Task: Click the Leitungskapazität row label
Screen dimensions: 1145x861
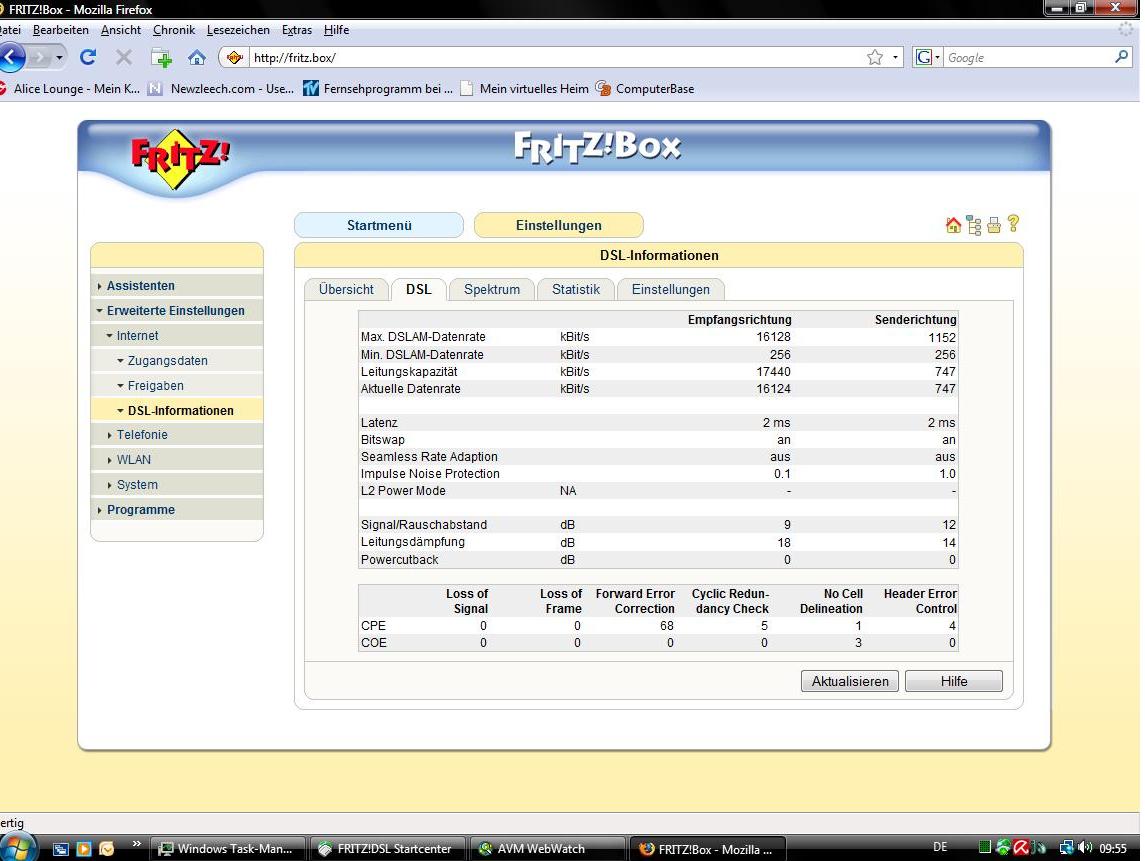Action: 409,372
